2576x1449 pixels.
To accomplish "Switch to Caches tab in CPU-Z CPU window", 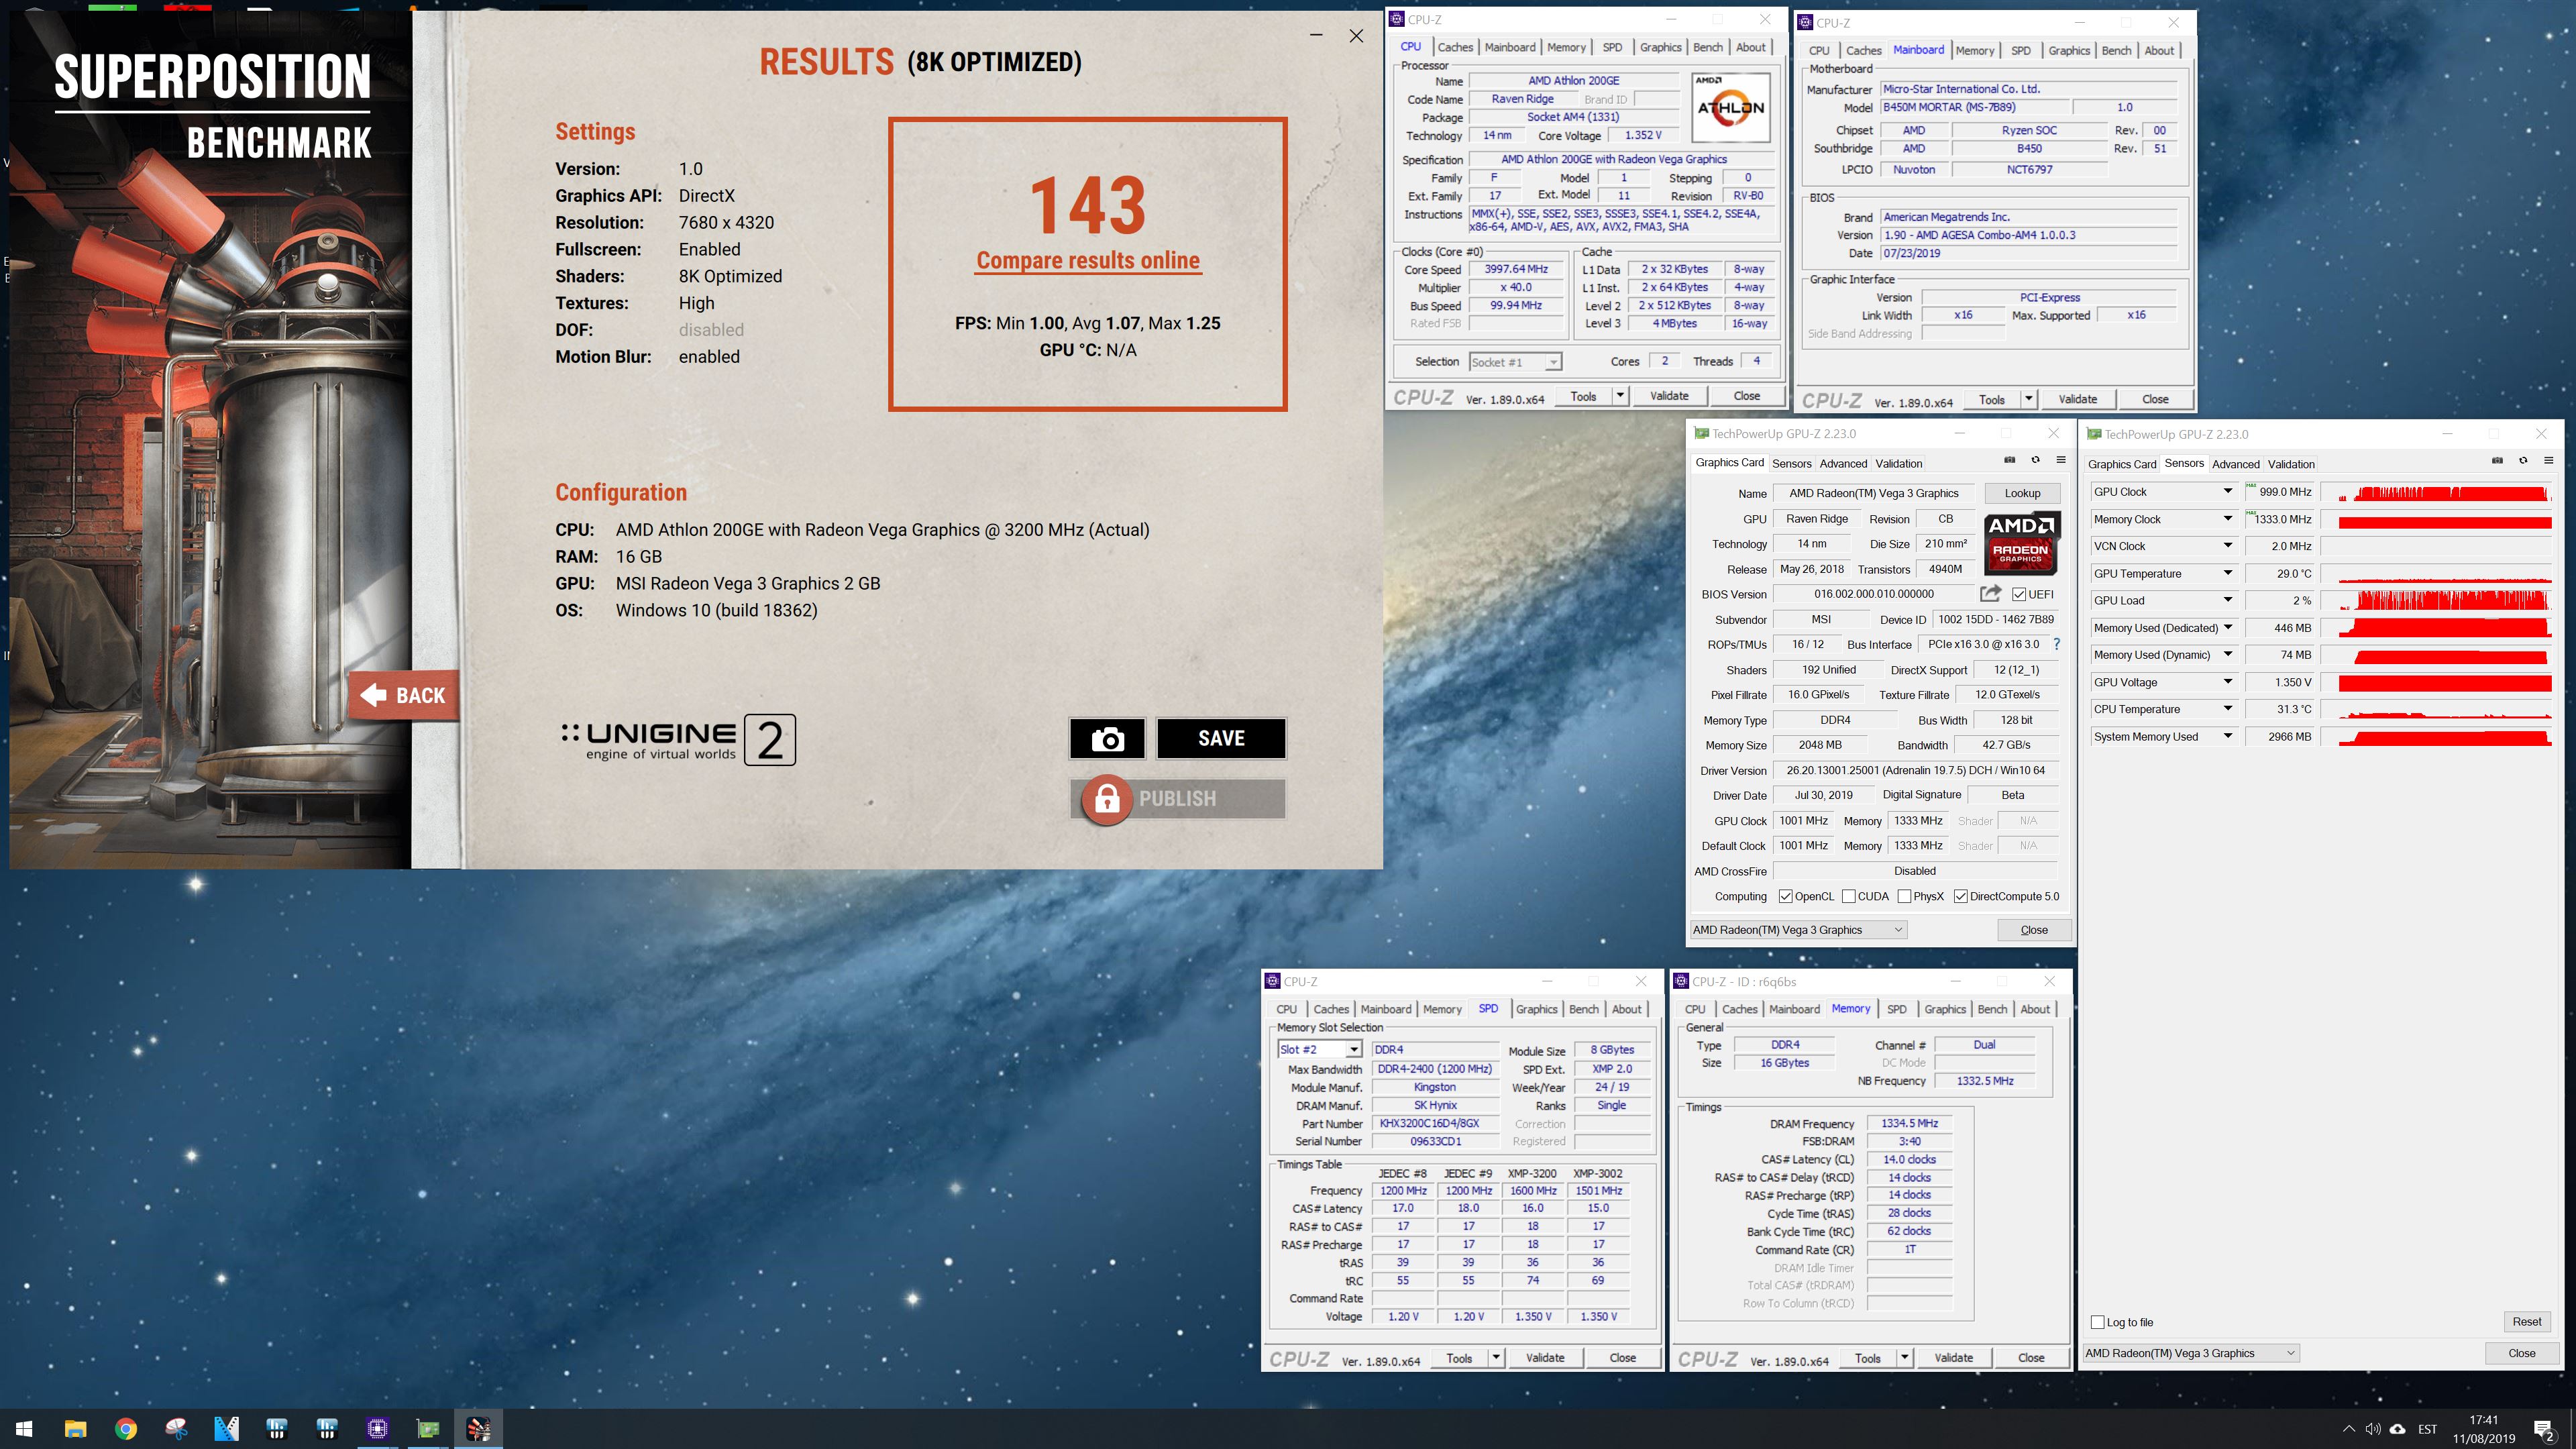I will coord(1455,47).
